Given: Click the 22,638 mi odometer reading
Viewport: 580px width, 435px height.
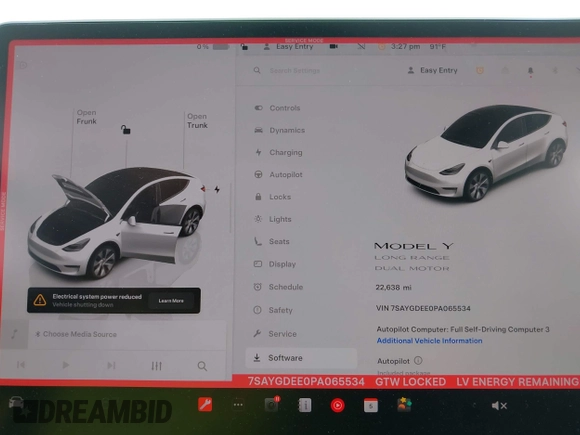Looking at the screenshot, I should click(393, 287).
